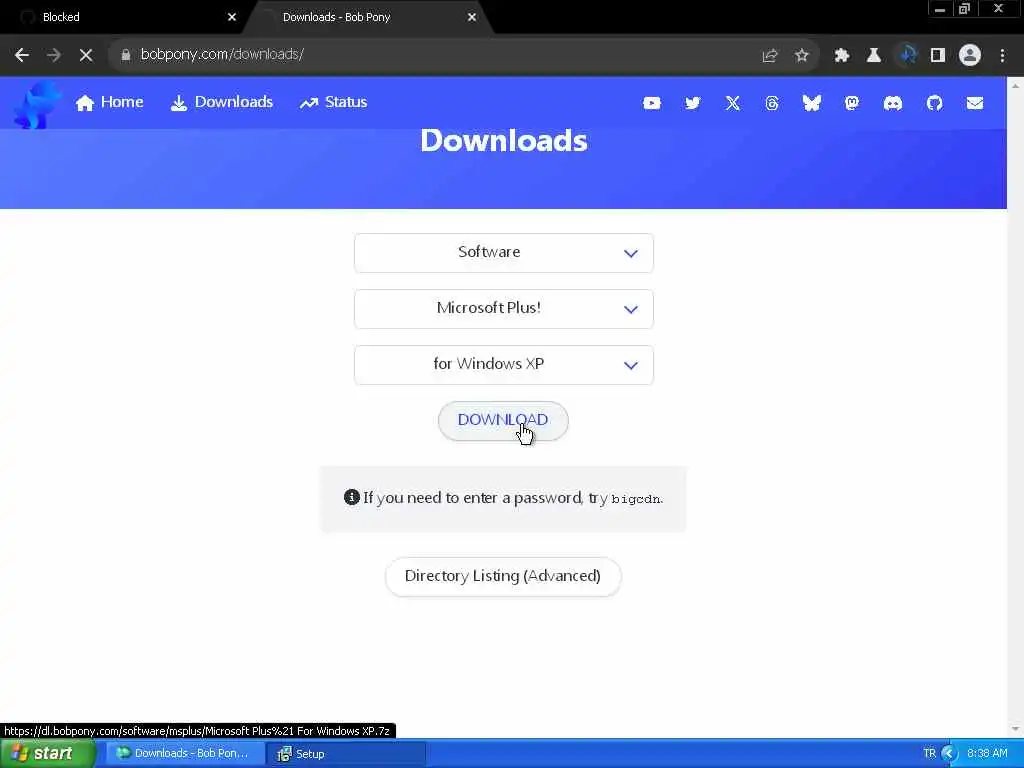Viewport: 1024px width, 768px height.
Task: Click the site lock icon
Action: [x=126, y=55]
